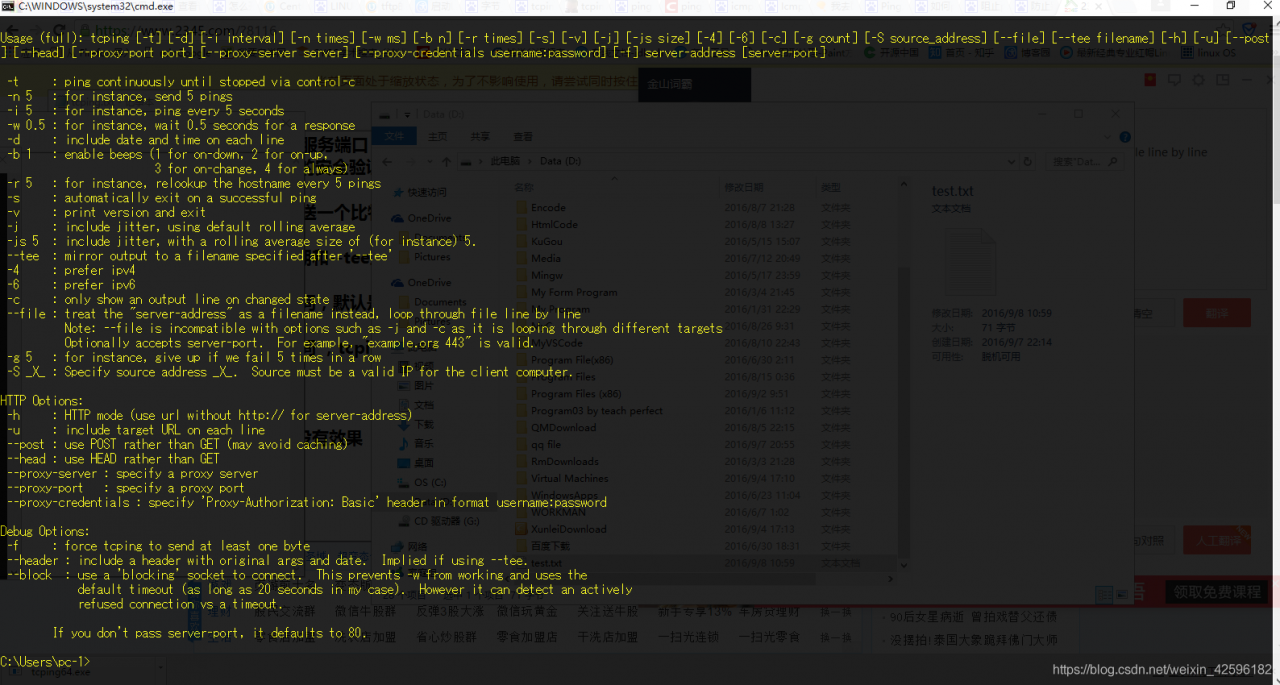Click the file list scrollbar up arrow

pos(905,186)
